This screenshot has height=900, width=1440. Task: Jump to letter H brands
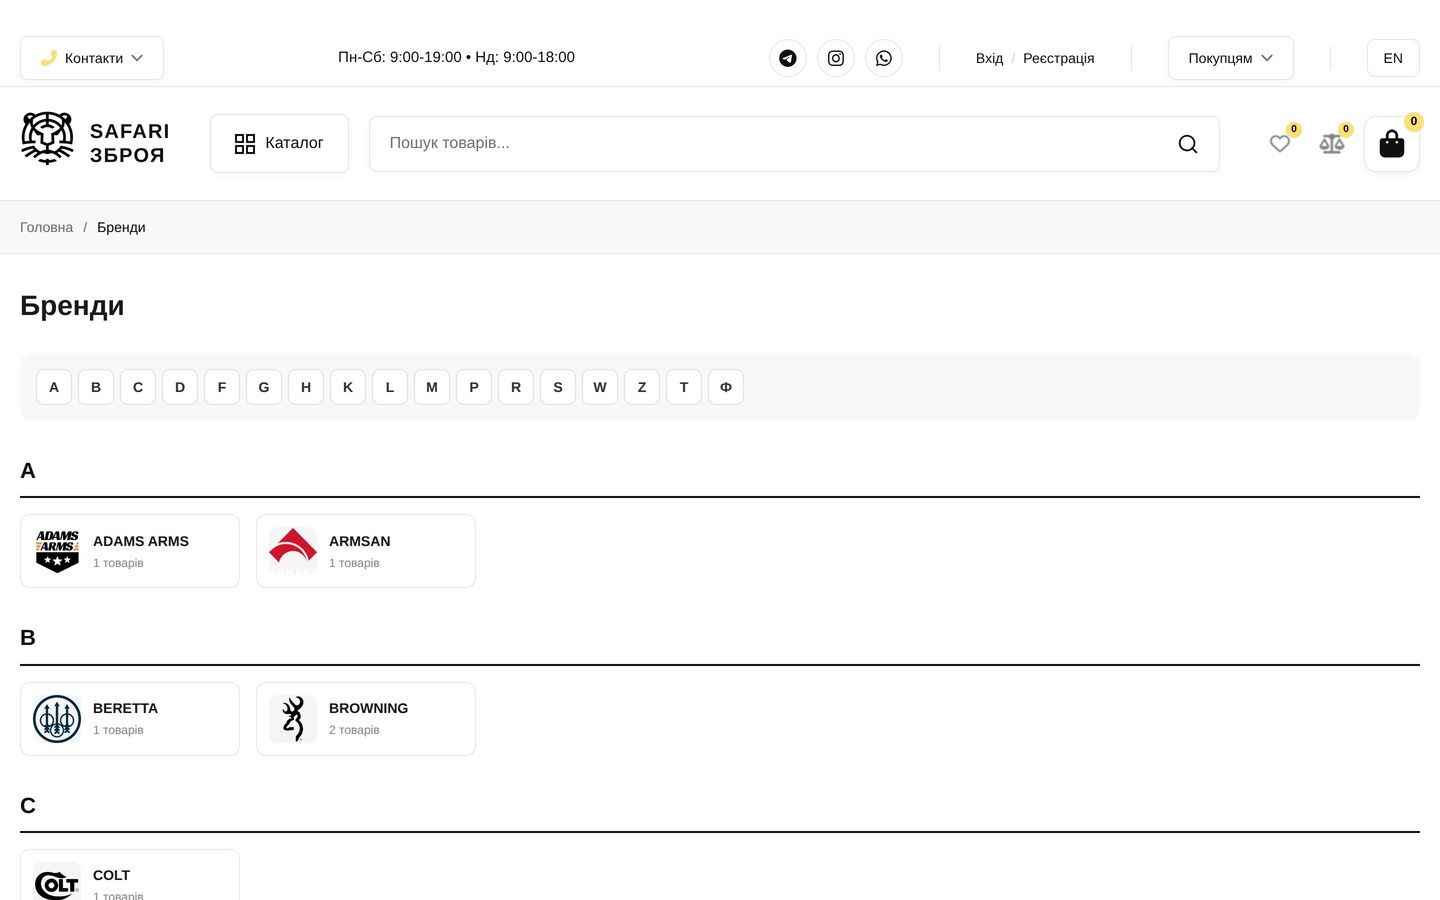tap(306, 387)
